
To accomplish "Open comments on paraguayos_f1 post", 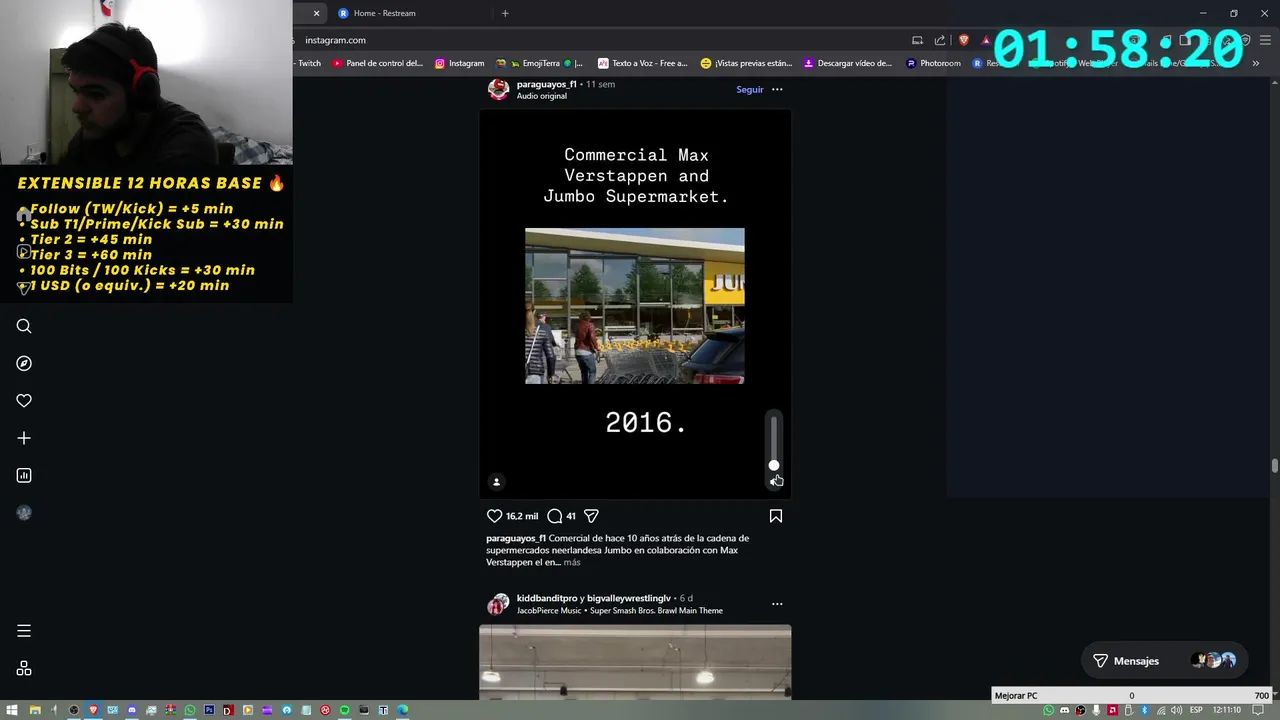I will click(555, 516).
